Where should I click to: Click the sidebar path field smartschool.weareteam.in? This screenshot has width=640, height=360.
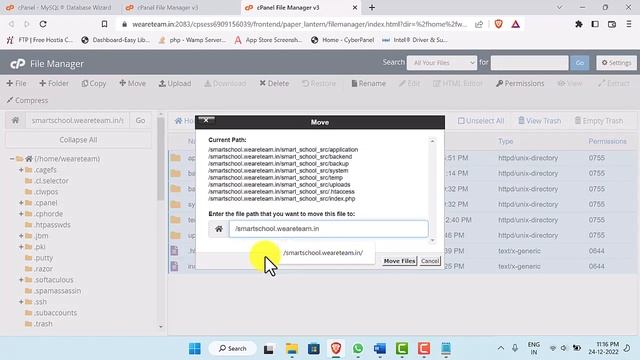tap(78, 120)
